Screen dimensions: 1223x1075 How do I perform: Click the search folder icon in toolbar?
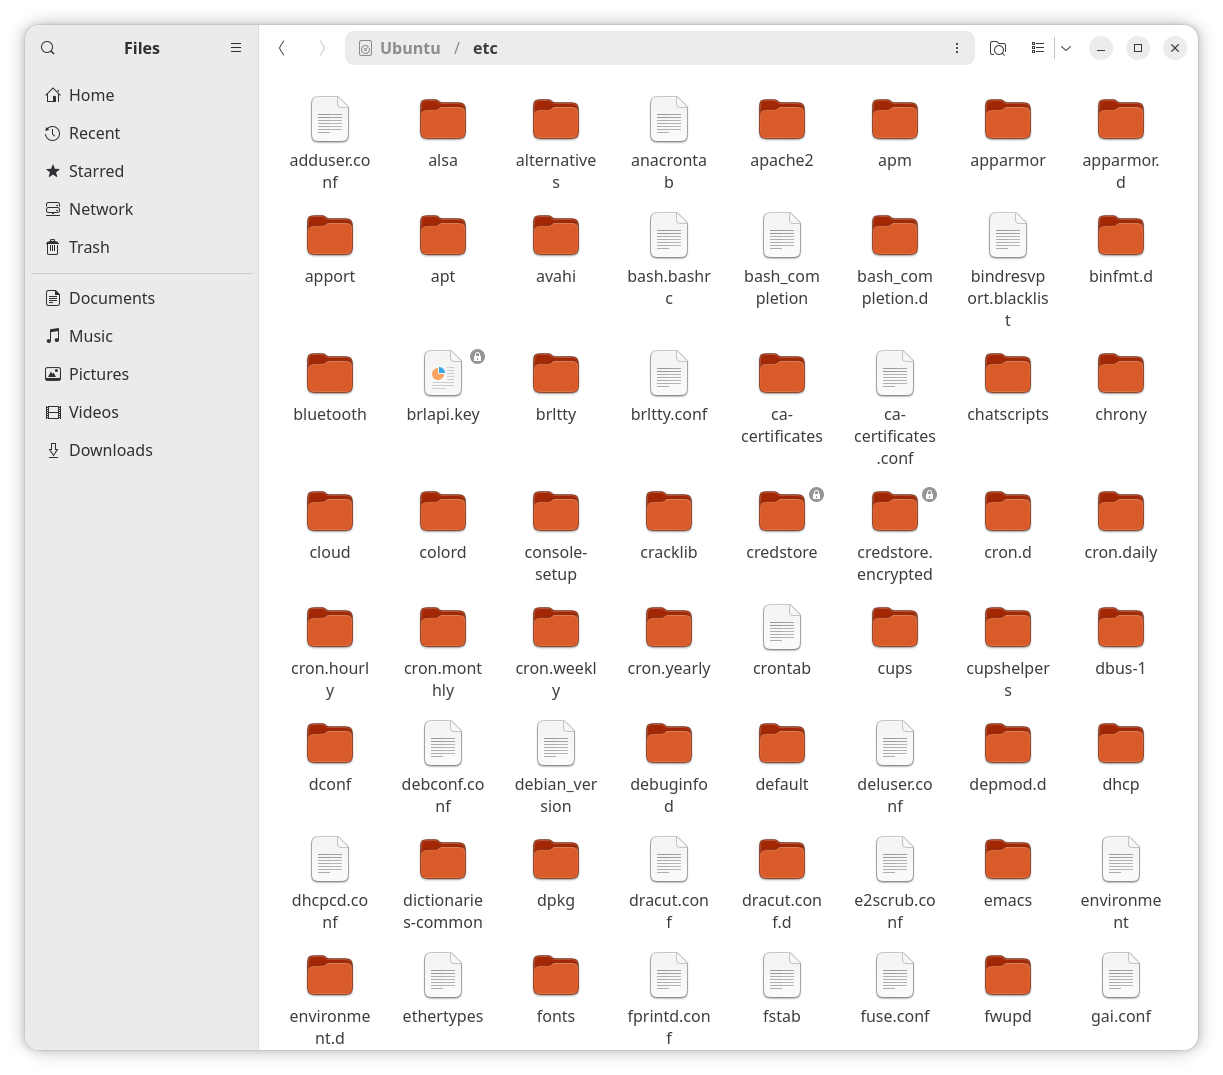click(997, 48)
